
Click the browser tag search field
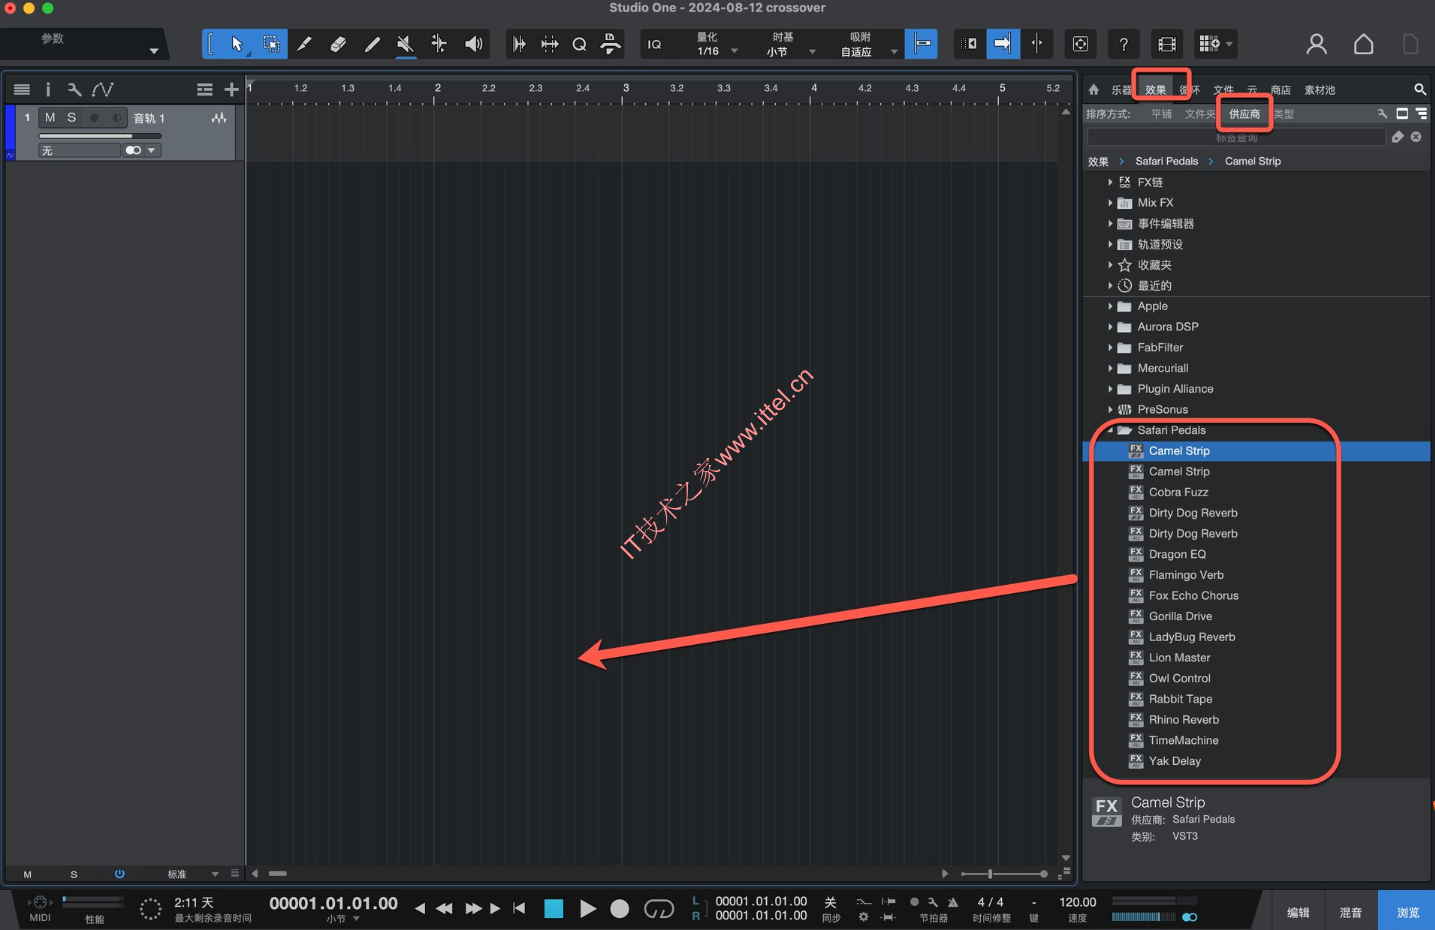(x=1236, y=137)
